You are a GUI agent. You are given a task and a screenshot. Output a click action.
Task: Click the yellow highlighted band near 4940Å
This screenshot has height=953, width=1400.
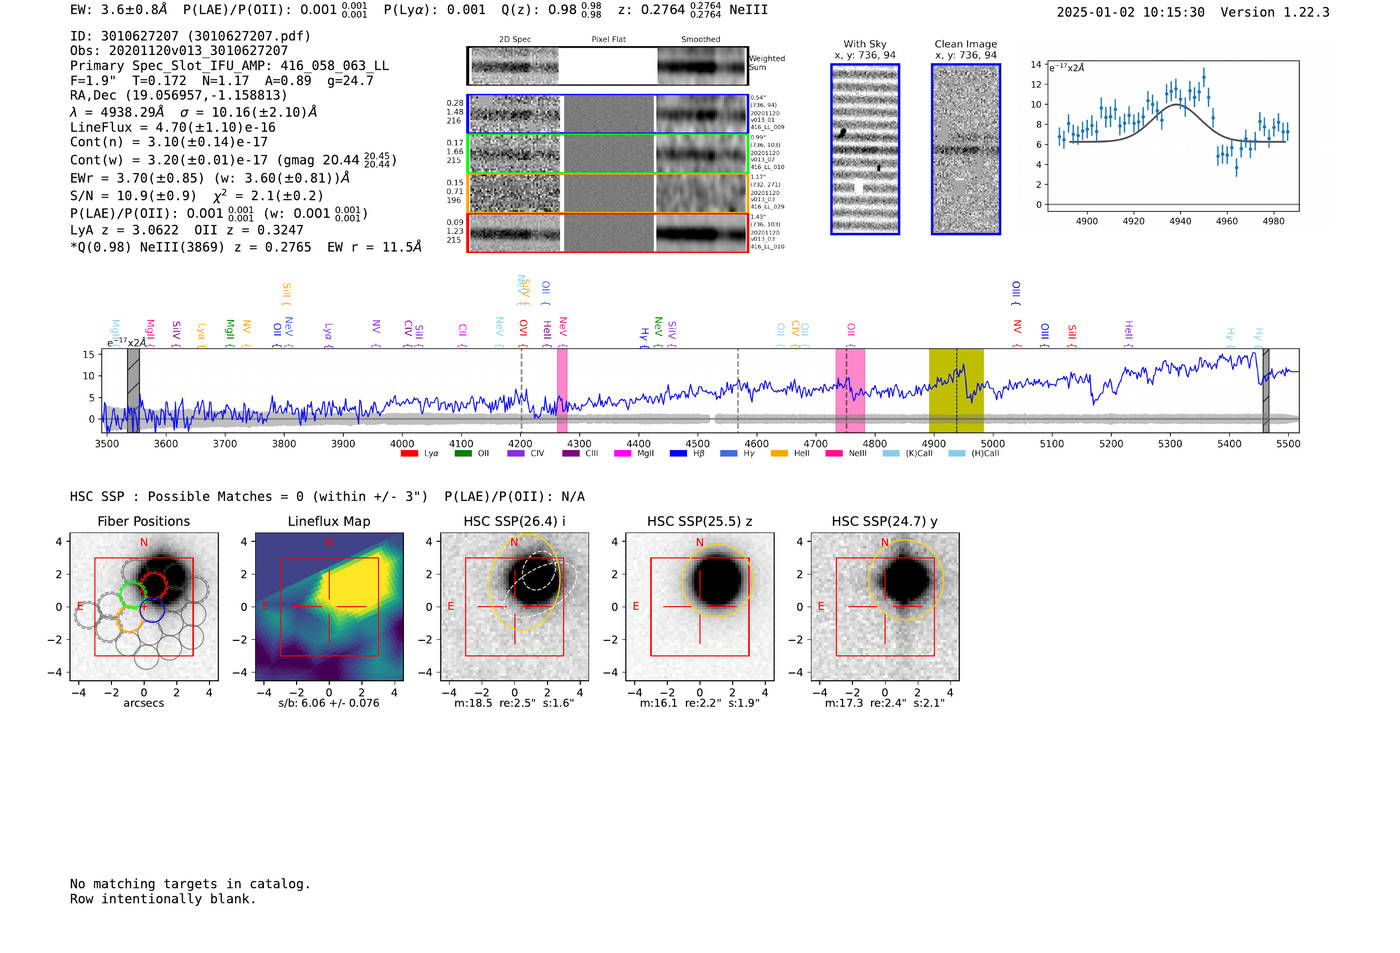click(956, 391)
